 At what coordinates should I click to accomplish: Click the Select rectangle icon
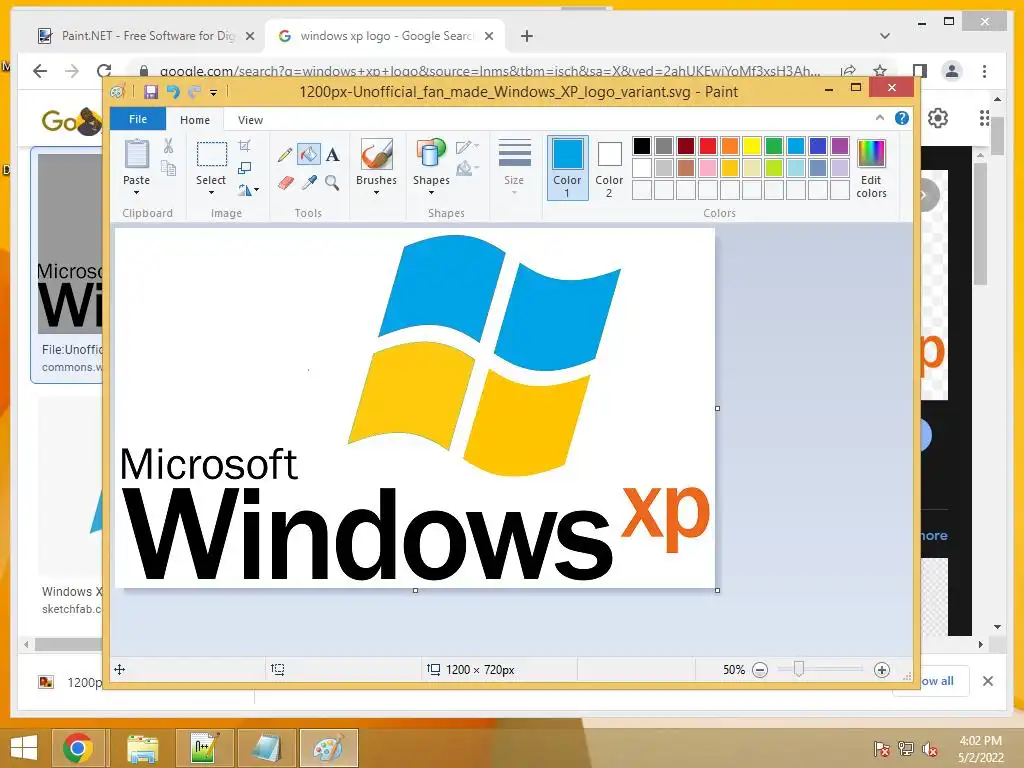coord(212,155)
